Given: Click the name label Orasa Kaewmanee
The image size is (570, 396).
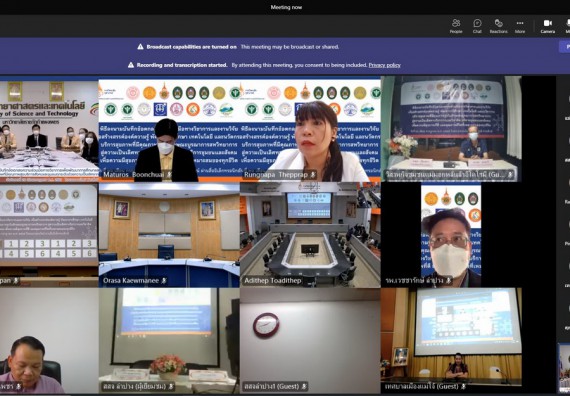Looking at the screenshot, I should tap(131, 281).
